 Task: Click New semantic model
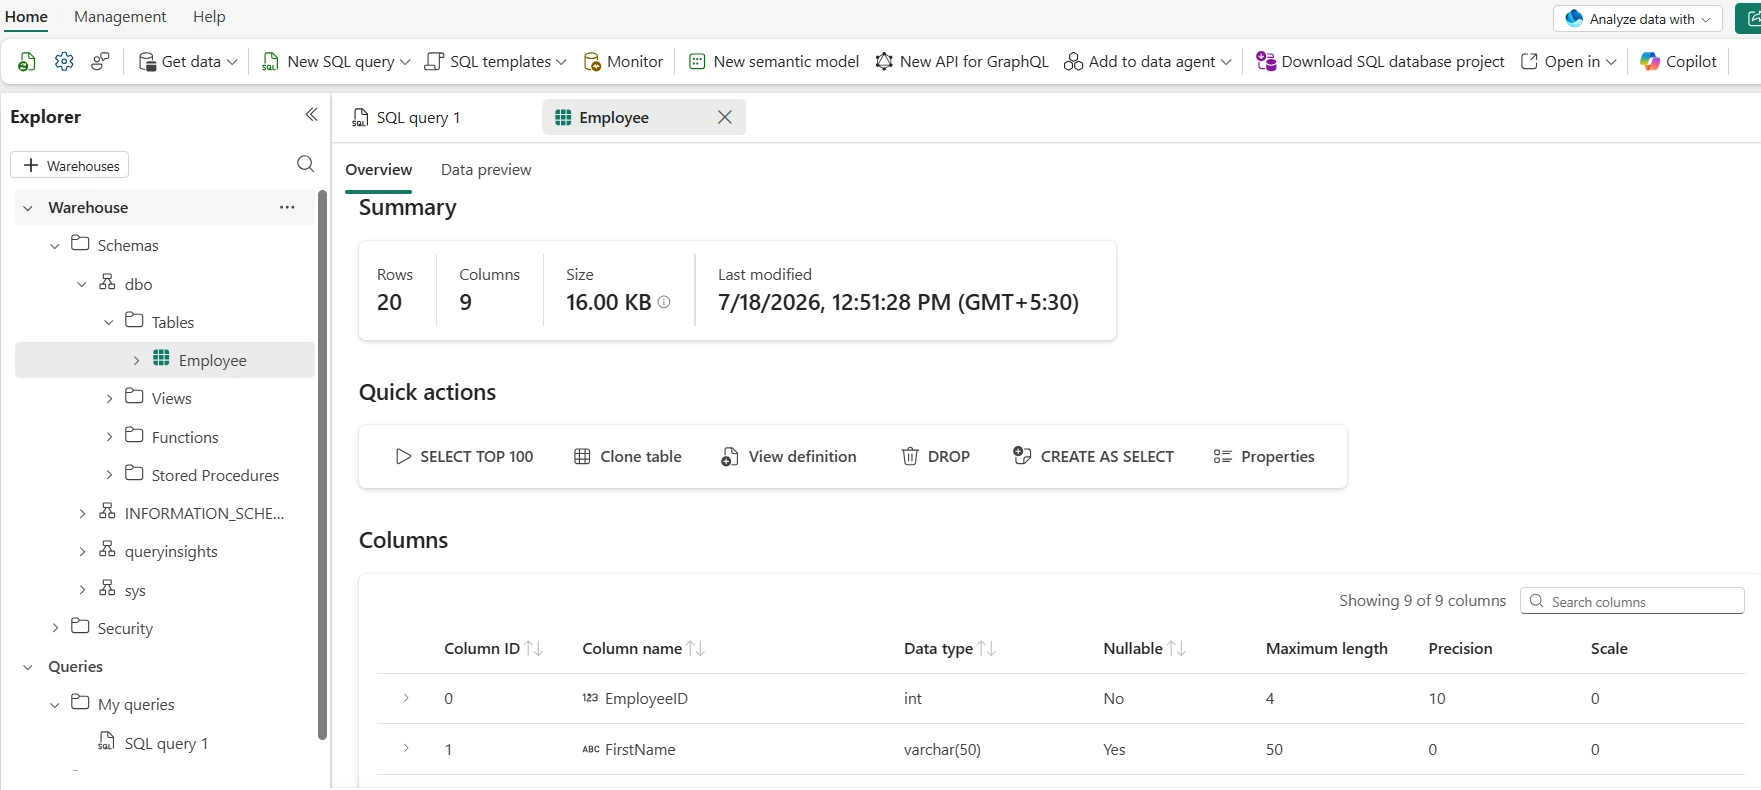tap(774, 61)
